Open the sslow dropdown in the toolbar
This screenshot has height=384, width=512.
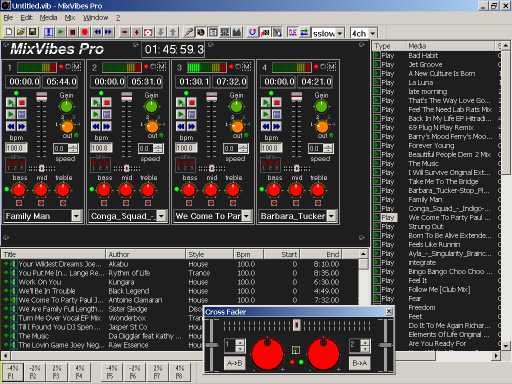pyautogui.click(x=340, y=33)
